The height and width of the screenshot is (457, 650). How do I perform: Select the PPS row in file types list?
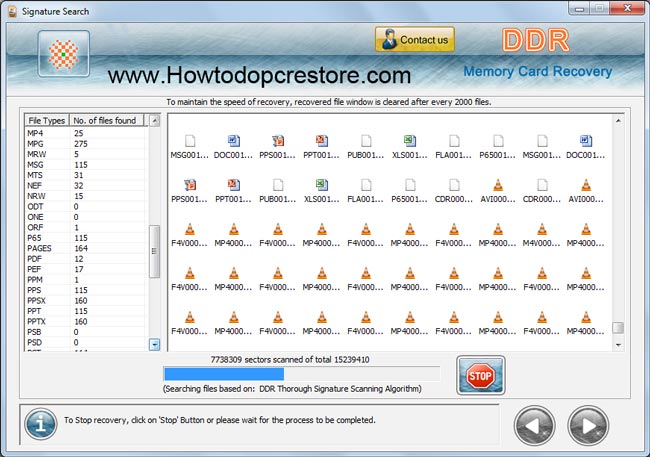tap(85, 290)
